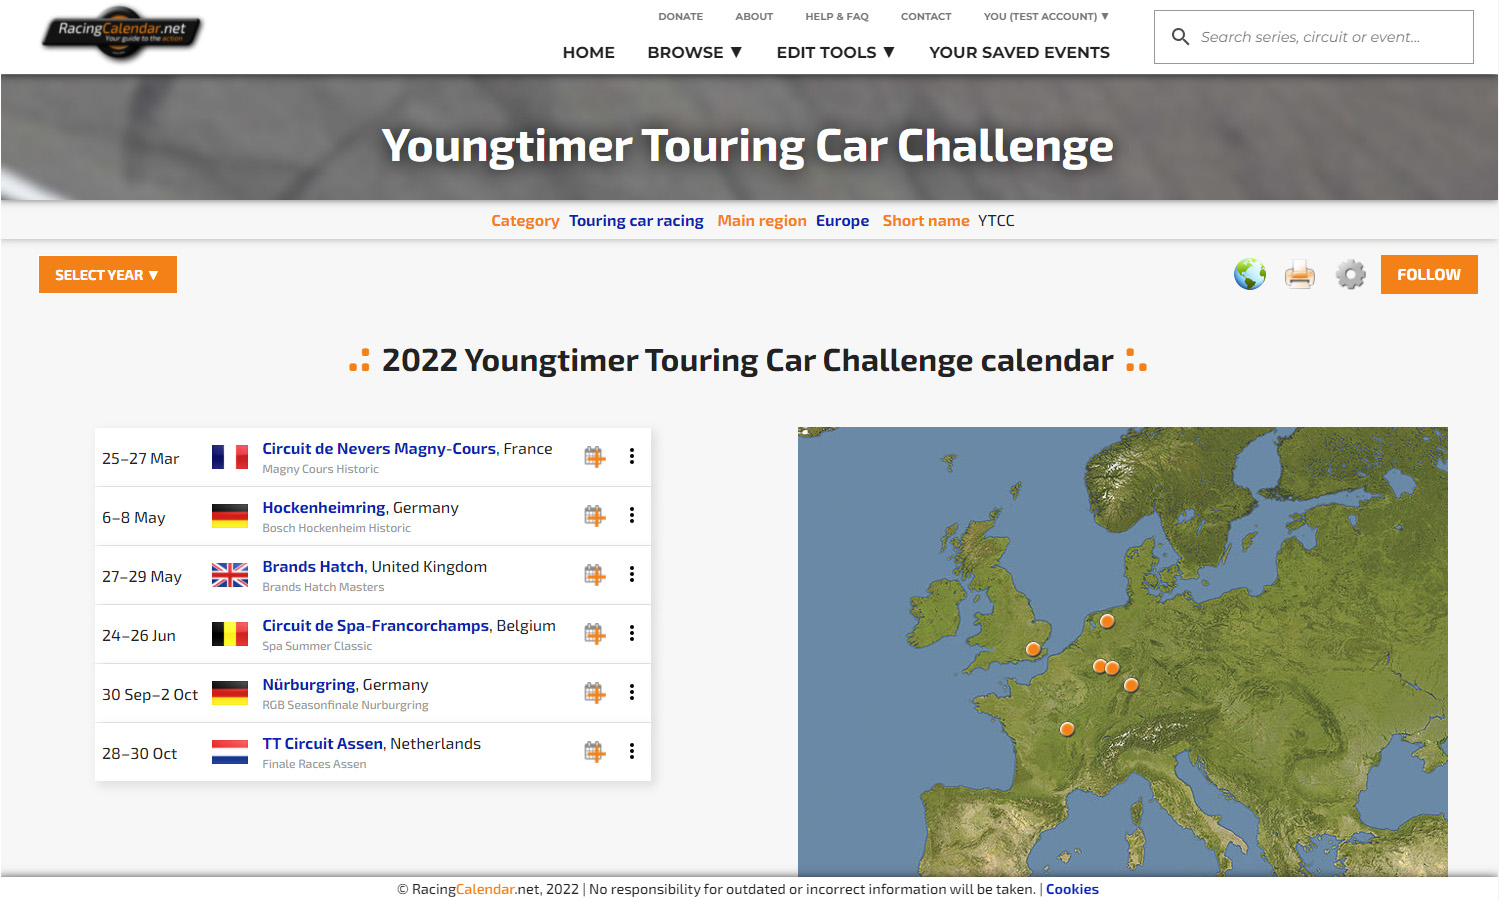
Task: Open the Hockenheimring circuit link
Action: click(324, 508)
